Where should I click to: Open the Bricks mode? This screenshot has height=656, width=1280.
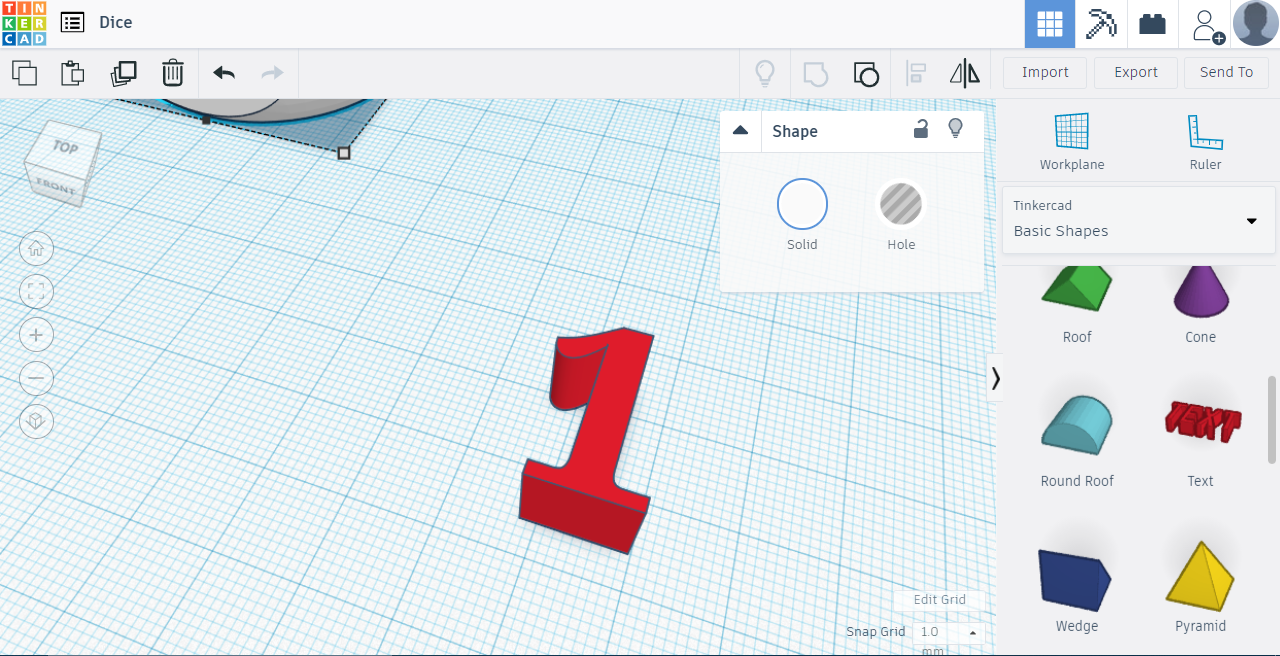1153,24
